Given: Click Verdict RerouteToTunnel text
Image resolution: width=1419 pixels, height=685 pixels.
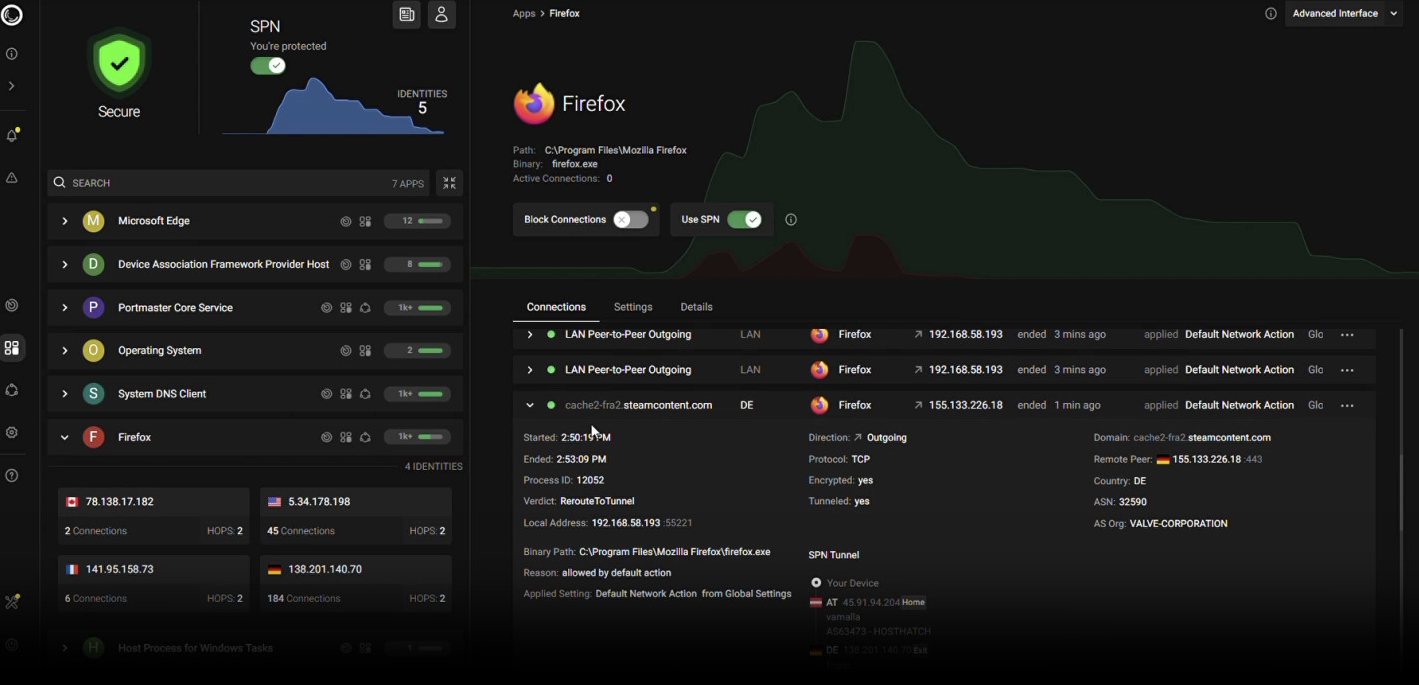Looking at the screenshot, I should point(597,502).
